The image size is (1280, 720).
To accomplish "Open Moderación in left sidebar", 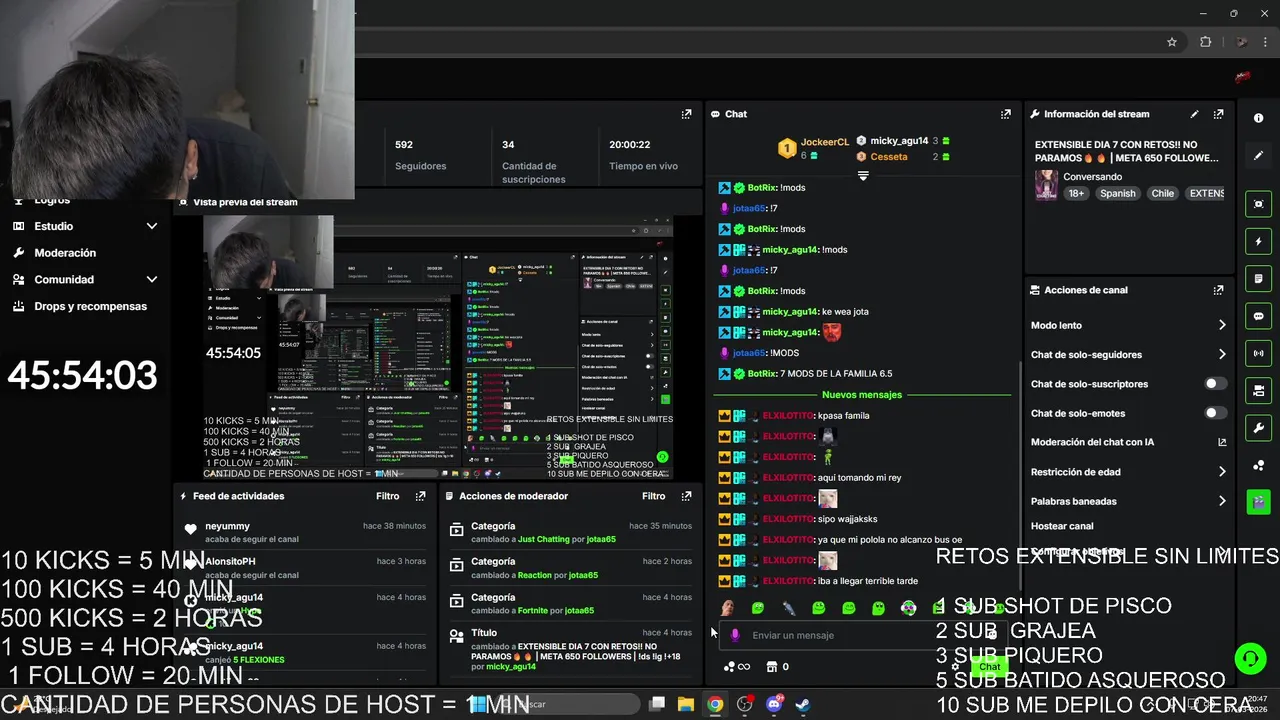I will [65, 253].
